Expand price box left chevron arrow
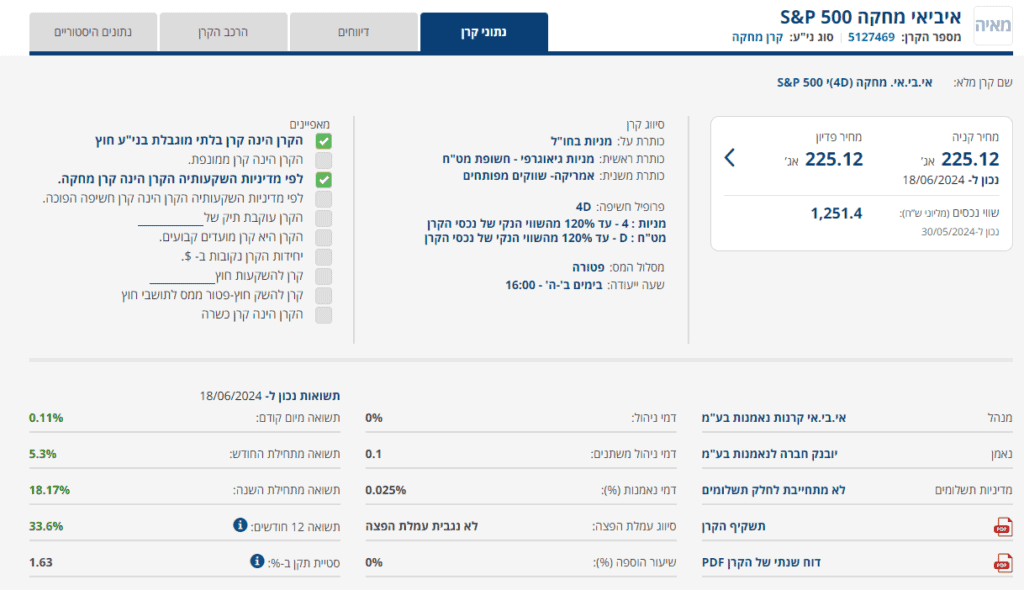Viewport: 1024px width, 590px height. (730, 157)
